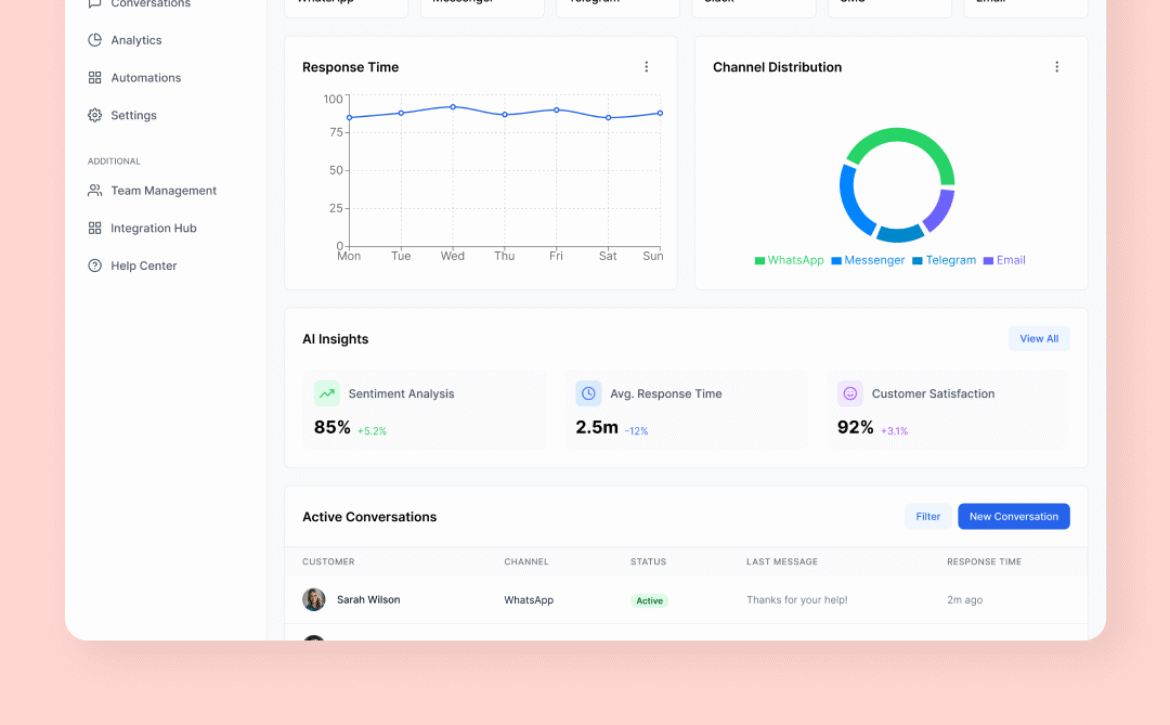Click the Customer Satisfaction smiley icon
Screen dimensions: 1170x725
tap(850, 394)
